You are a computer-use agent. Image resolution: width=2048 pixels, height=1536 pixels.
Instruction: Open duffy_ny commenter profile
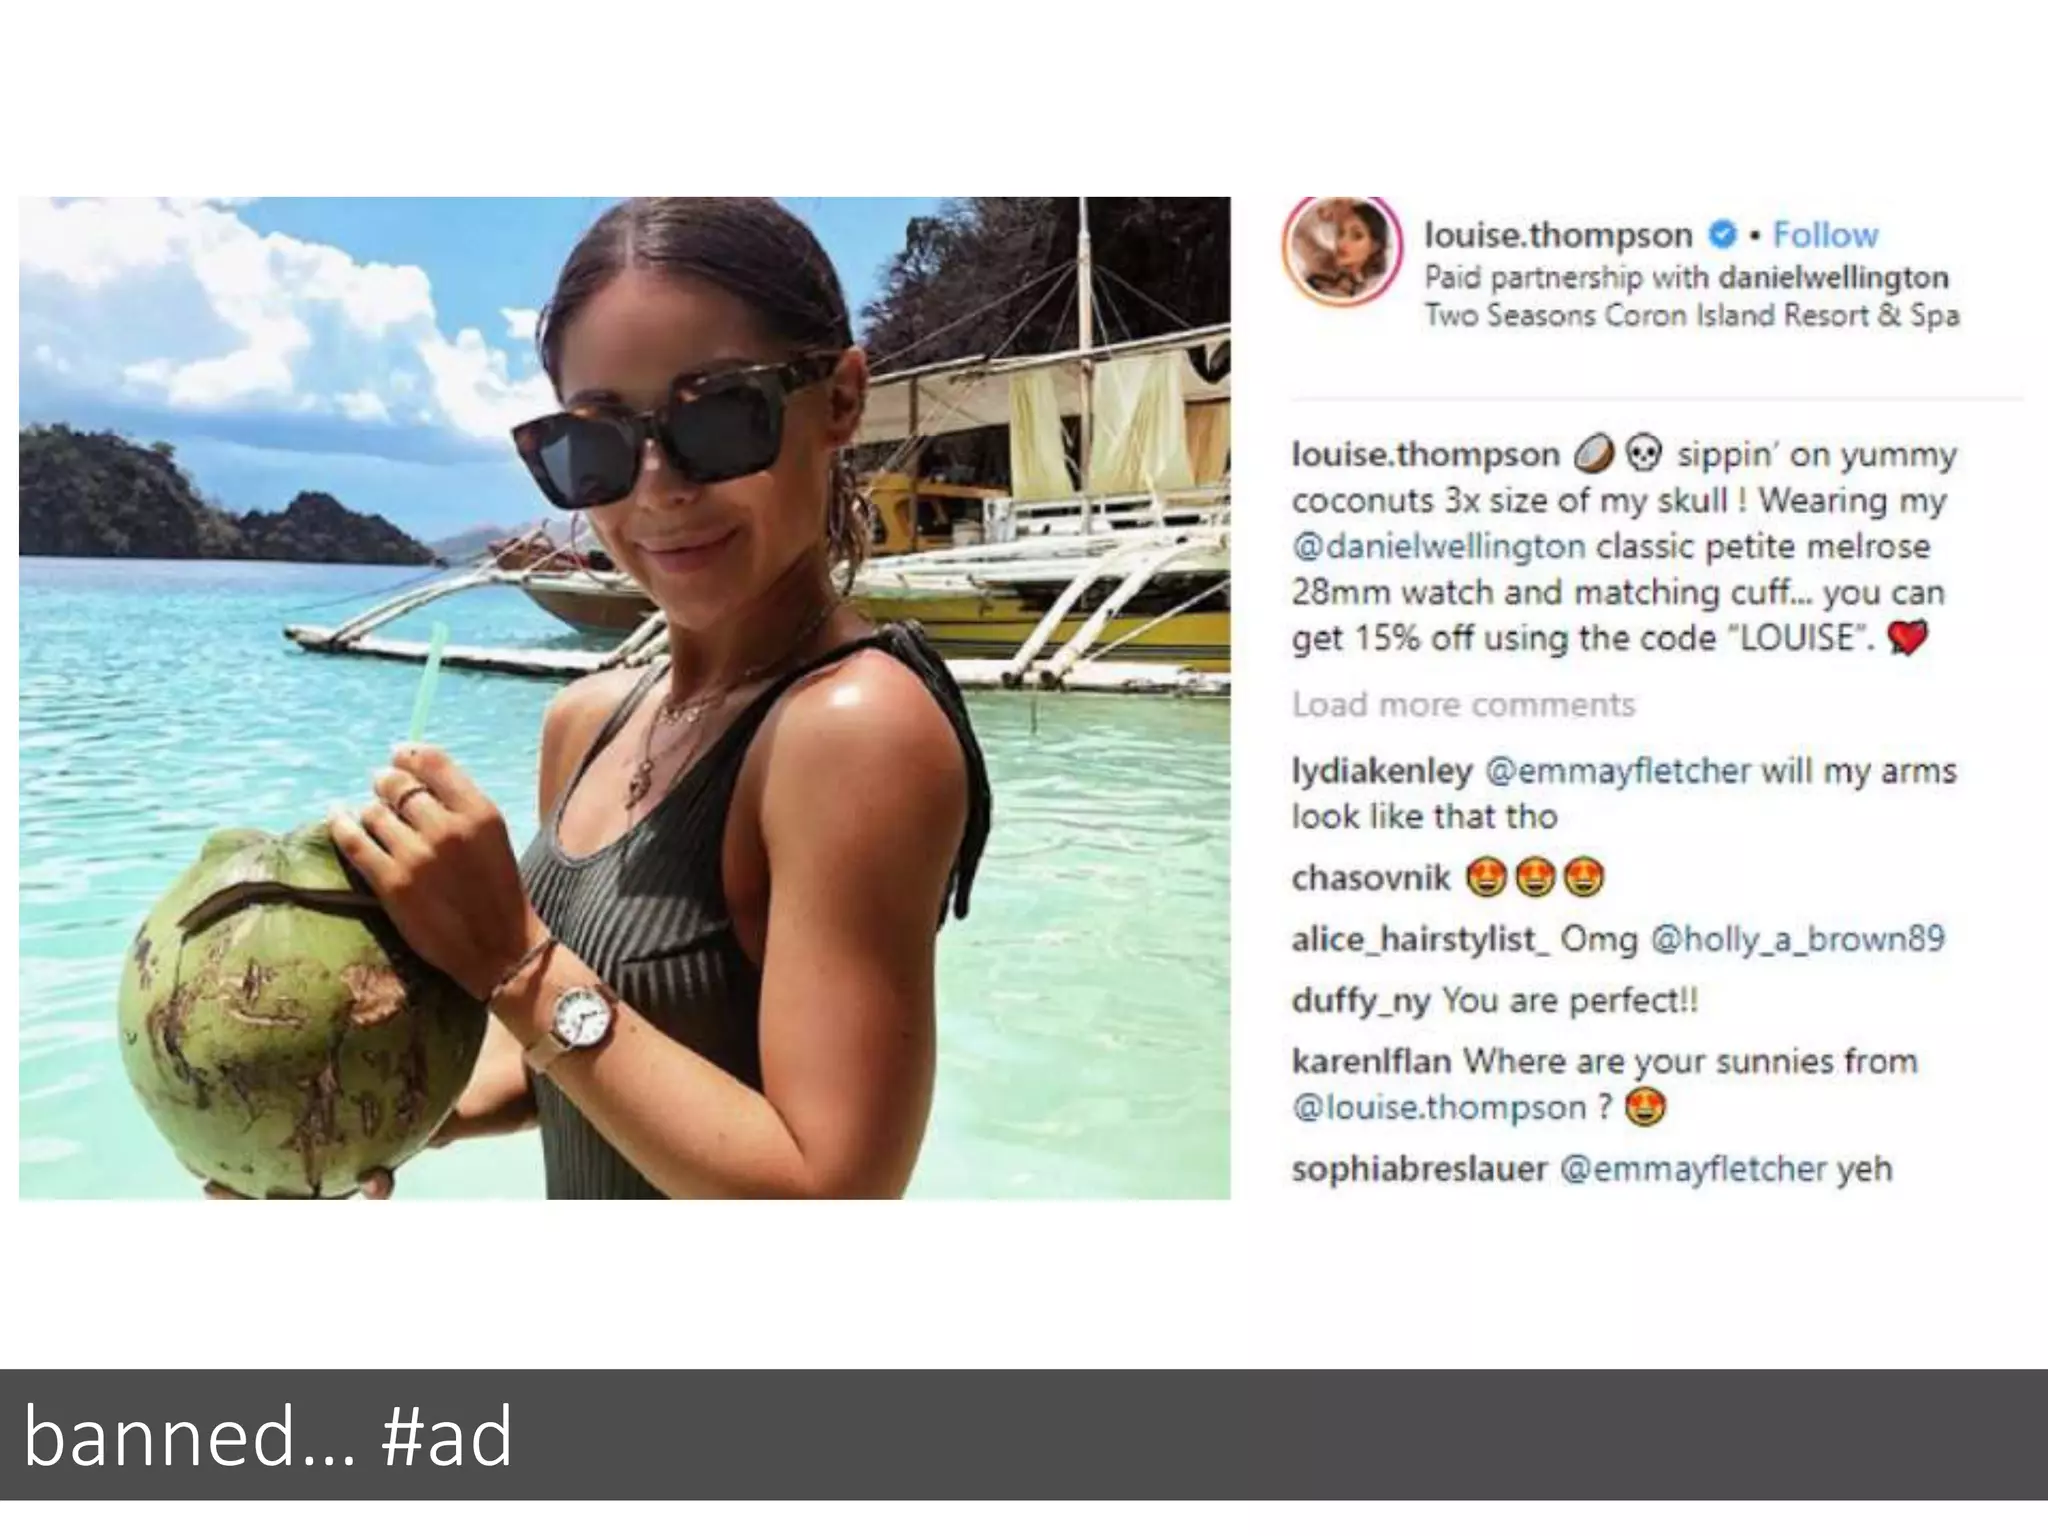coord(1361,1000)
